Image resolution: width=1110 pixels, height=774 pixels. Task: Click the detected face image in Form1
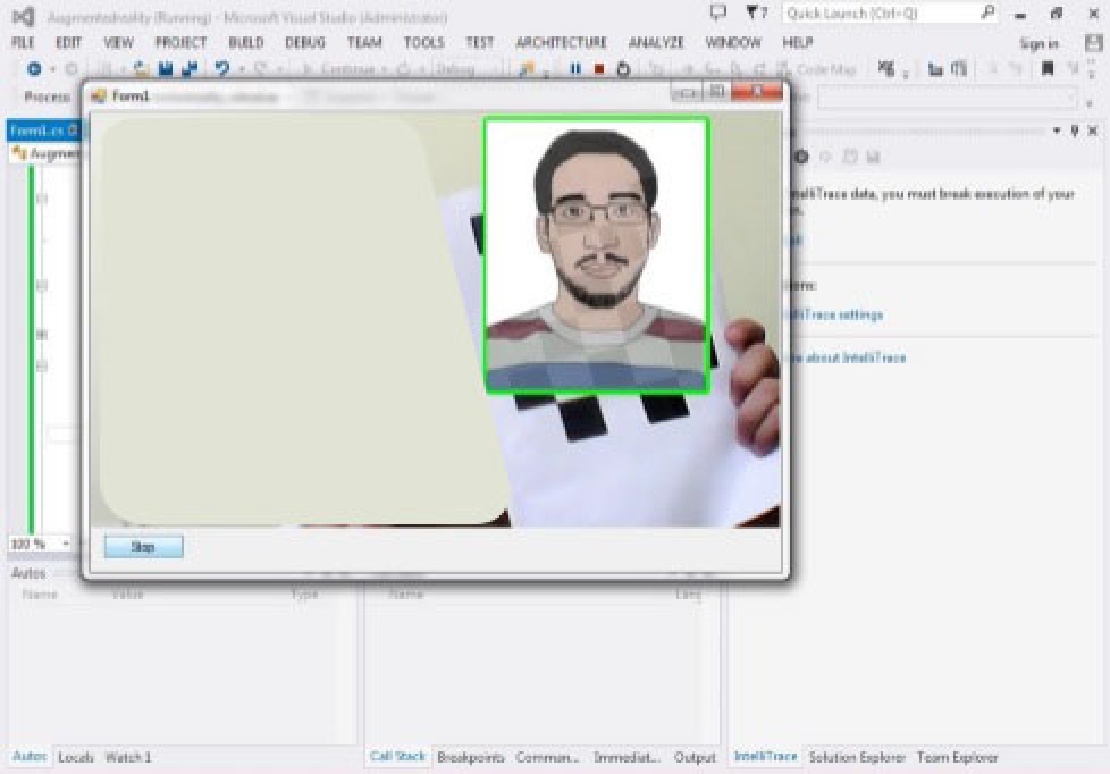pos(597,255)
